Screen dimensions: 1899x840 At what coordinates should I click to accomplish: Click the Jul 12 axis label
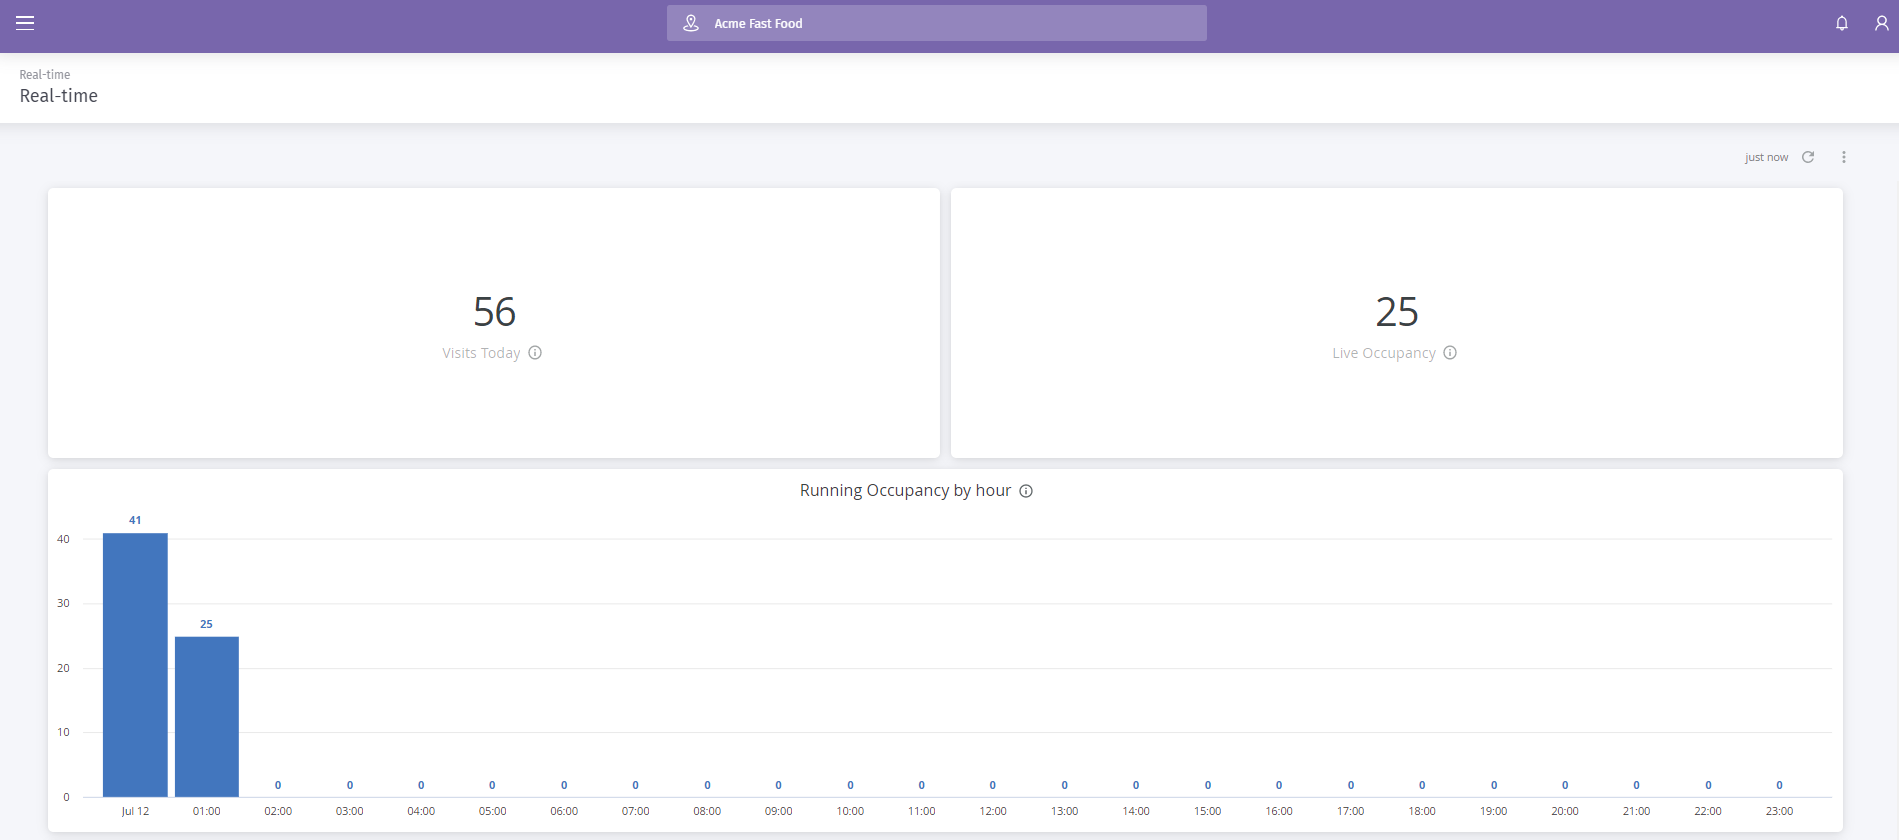click(x=135, y=811)
